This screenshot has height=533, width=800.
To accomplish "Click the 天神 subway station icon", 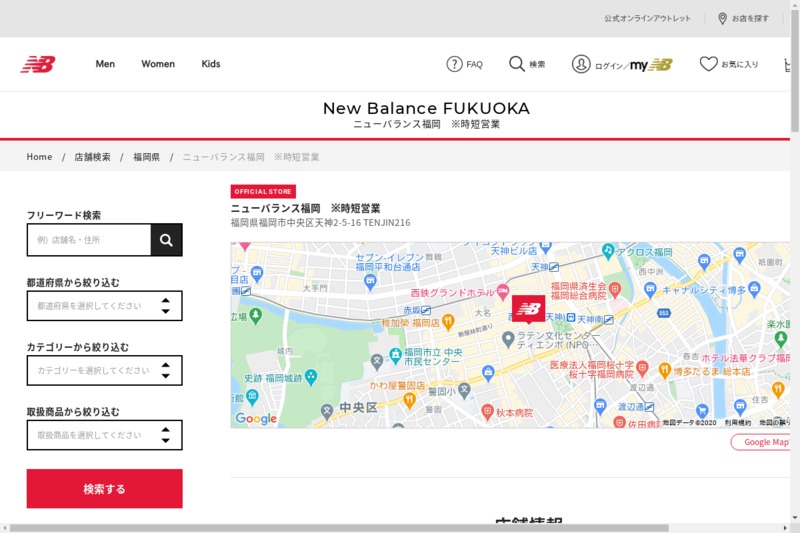I will pyautogui.click(x=554, y=267).
